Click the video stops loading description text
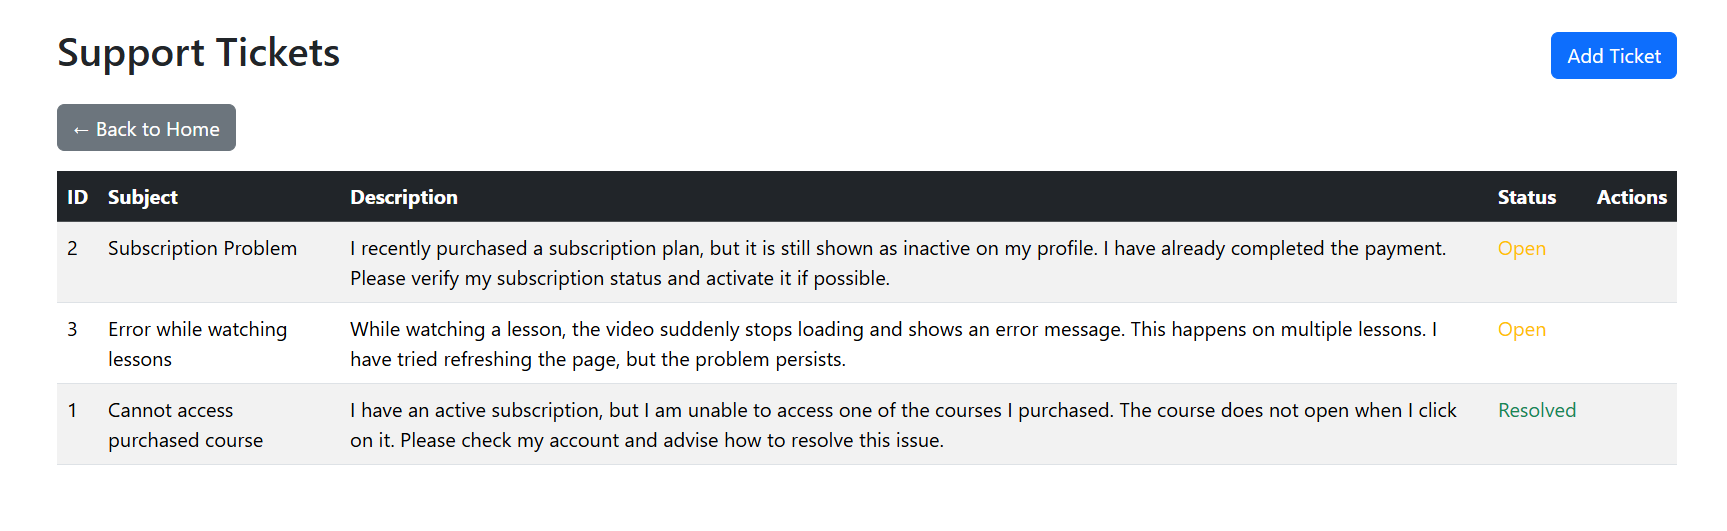The height and width of the screenshot is (531, 1727). tap(892, 343)
